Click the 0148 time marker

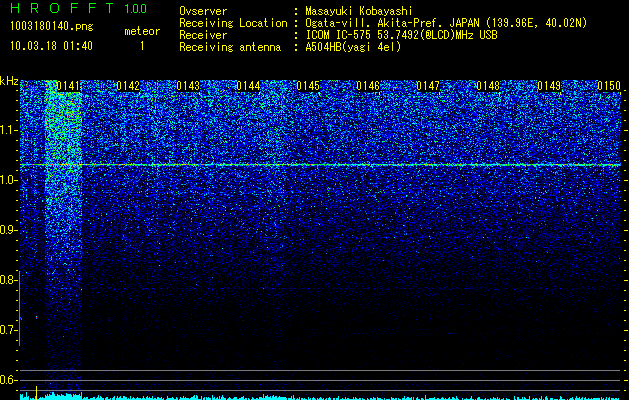click(488, 86)
